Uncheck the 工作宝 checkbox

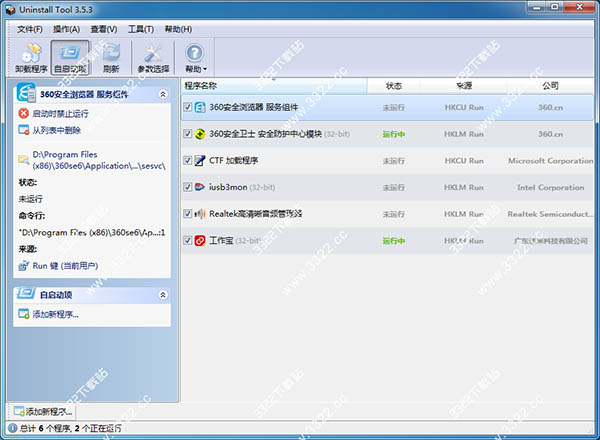click(188, 240)
